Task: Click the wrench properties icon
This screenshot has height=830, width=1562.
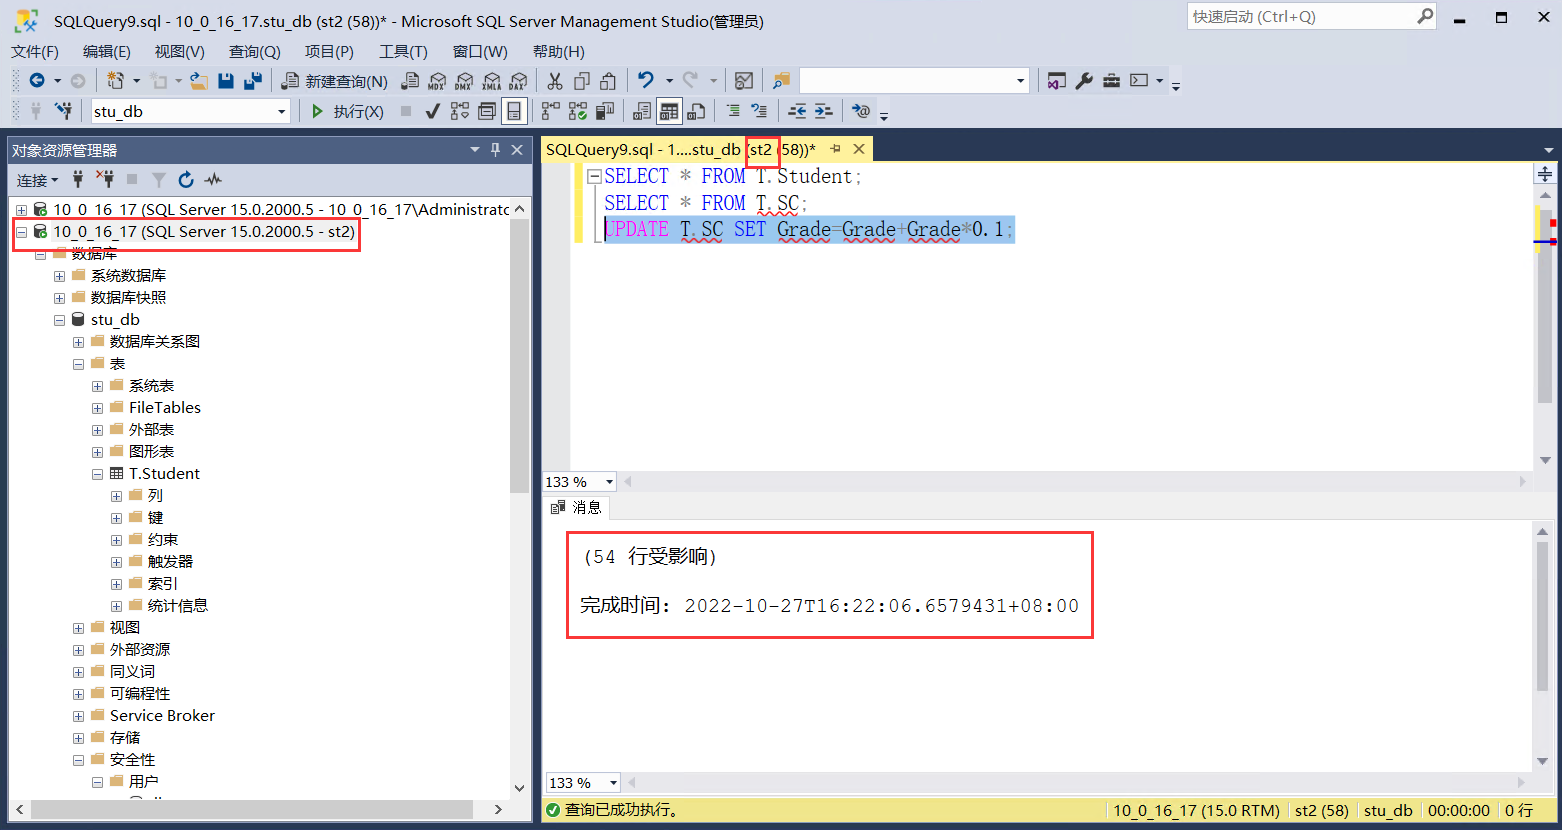Action: click(1084, 81)
